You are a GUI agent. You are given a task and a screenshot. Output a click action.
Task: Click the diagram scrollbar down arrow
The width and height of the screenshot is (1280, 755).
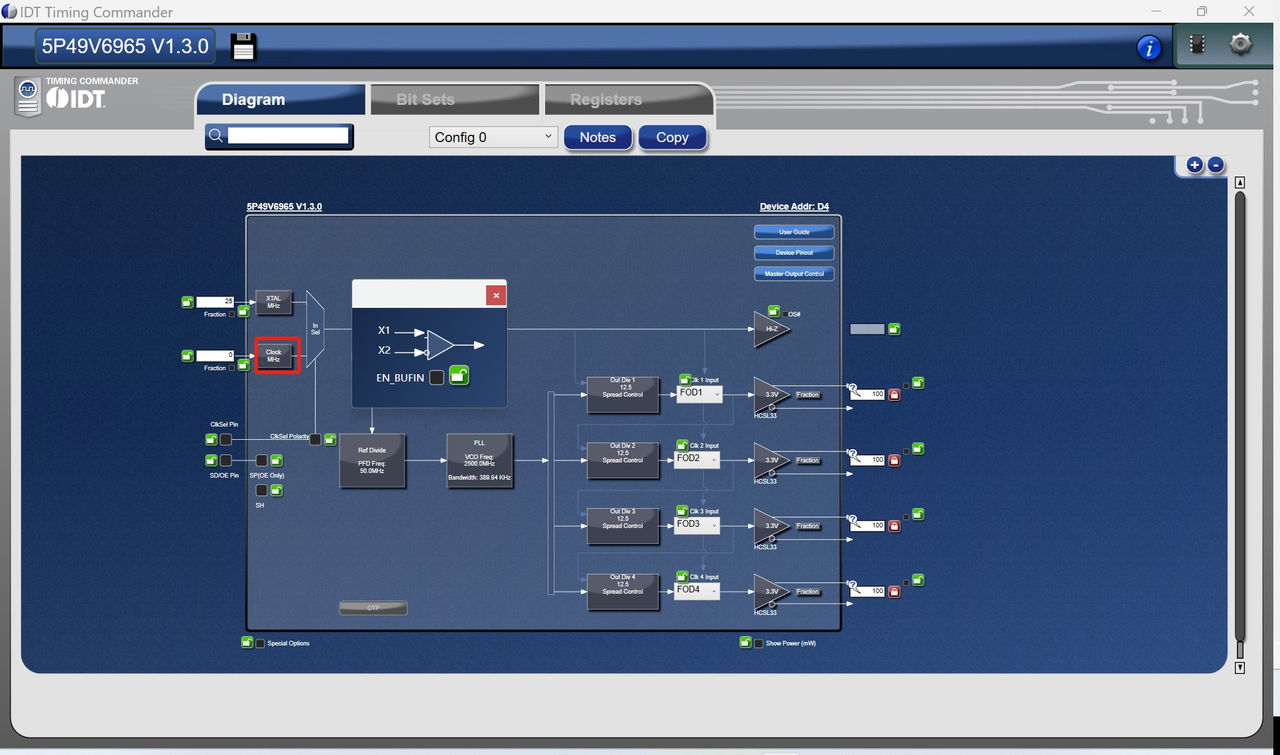pyautogui.click(x=1240, y=668)
